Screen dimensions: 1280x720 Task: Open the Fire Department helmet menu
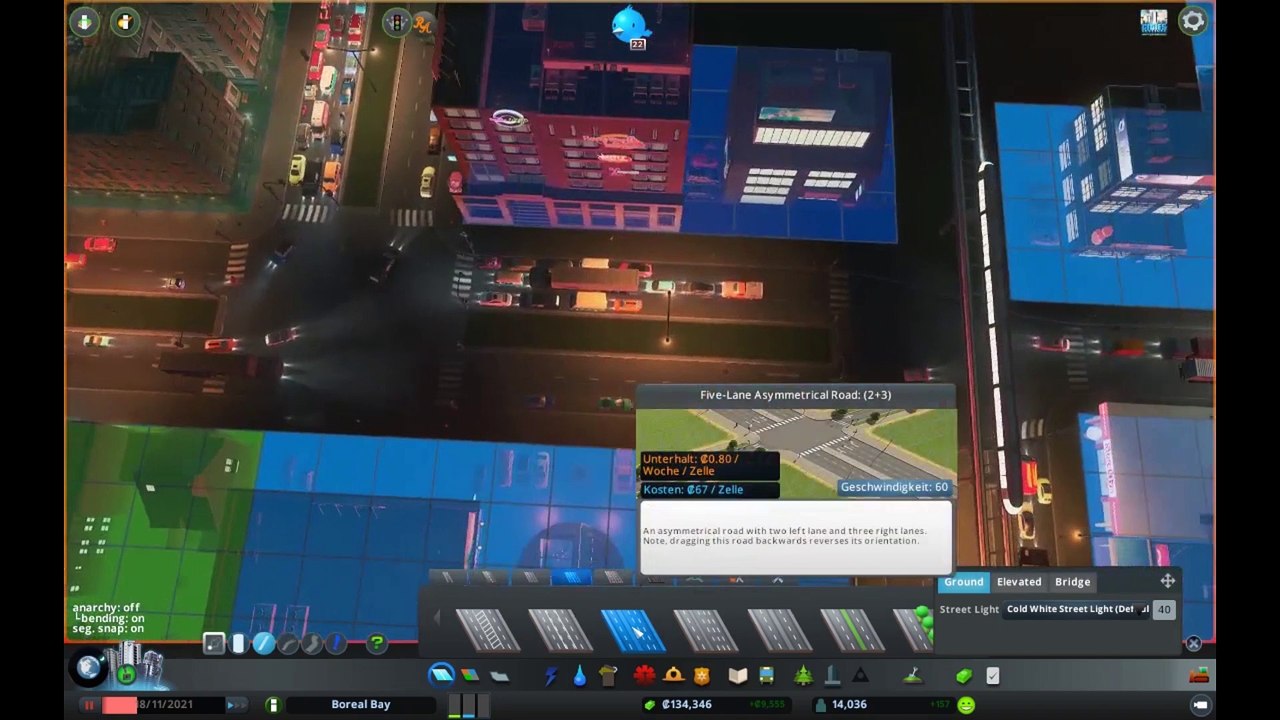[x=673, y=676]
